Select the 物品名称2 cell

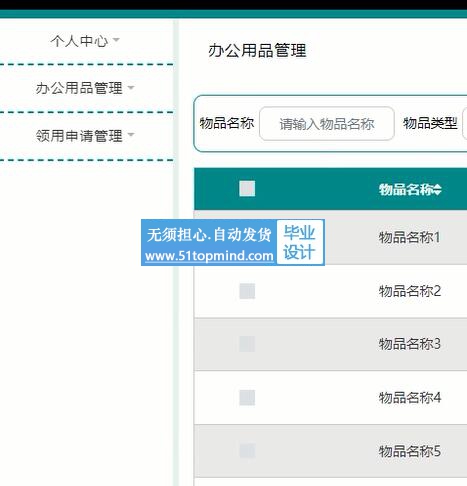[410, 291]
